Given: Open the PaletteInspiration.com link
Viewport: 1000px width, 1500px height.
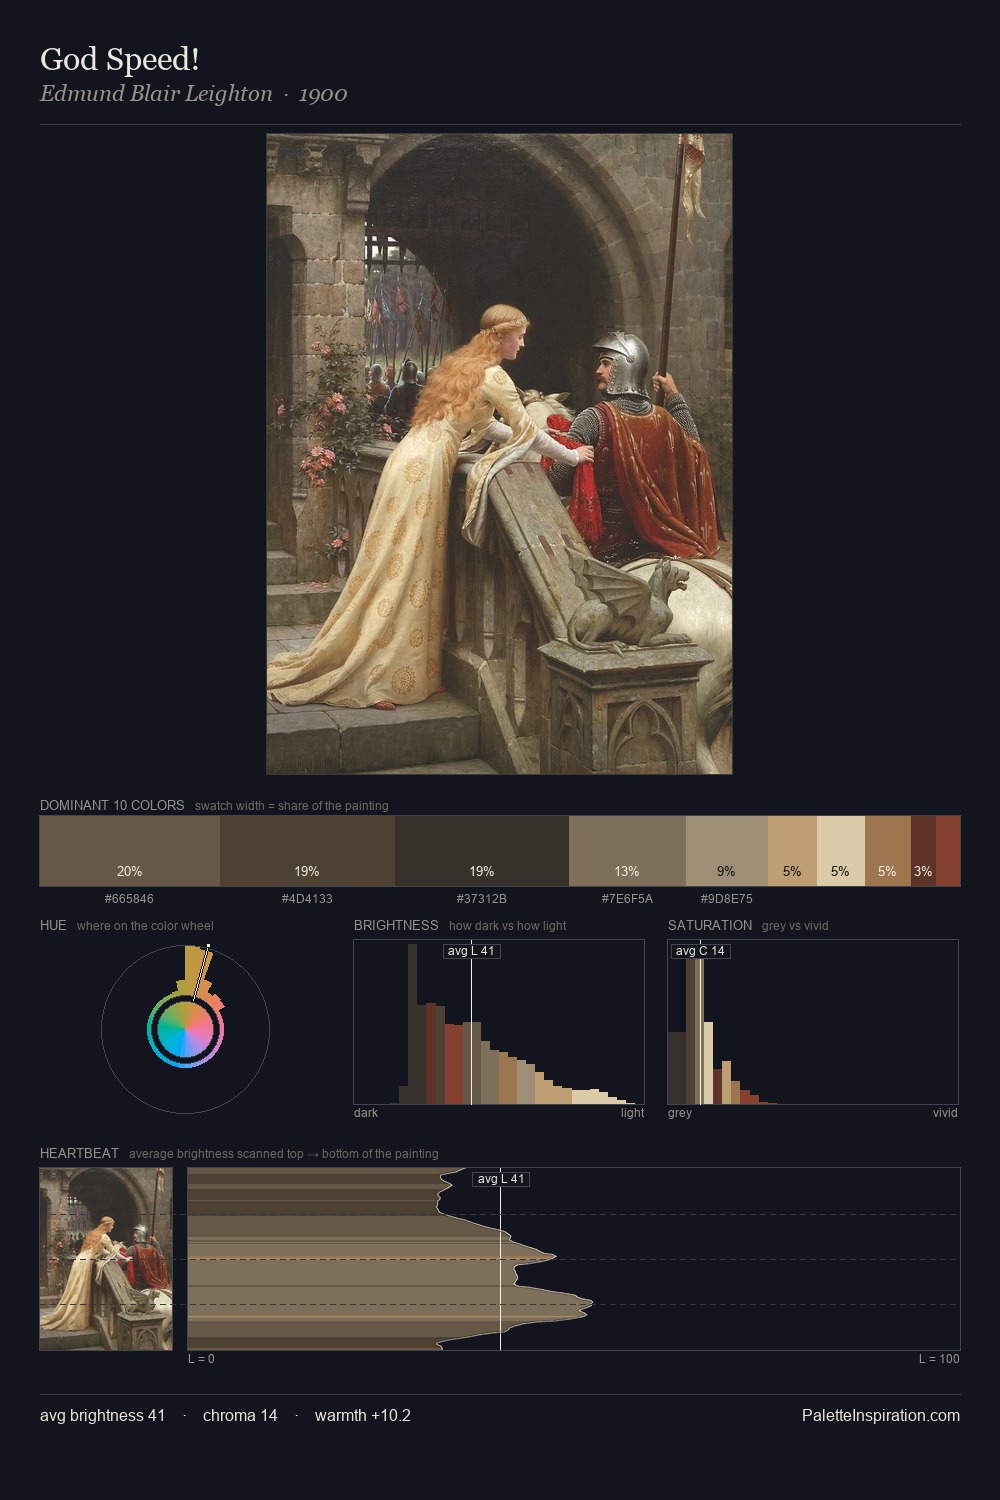Looking at the screenshot, I should [881, 1416].
